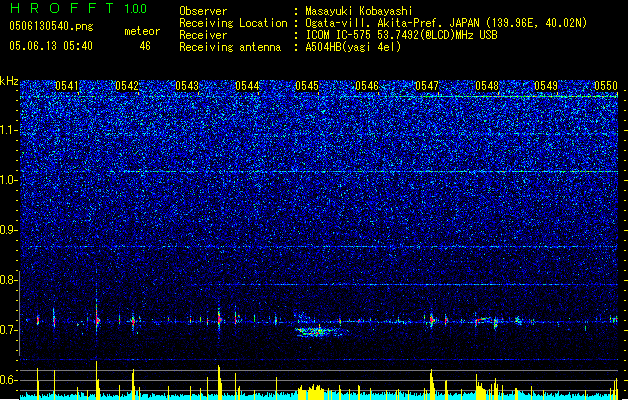
Task: Click the HROFFT 1.0.0 title text
Action: click(x=79, y=8)
